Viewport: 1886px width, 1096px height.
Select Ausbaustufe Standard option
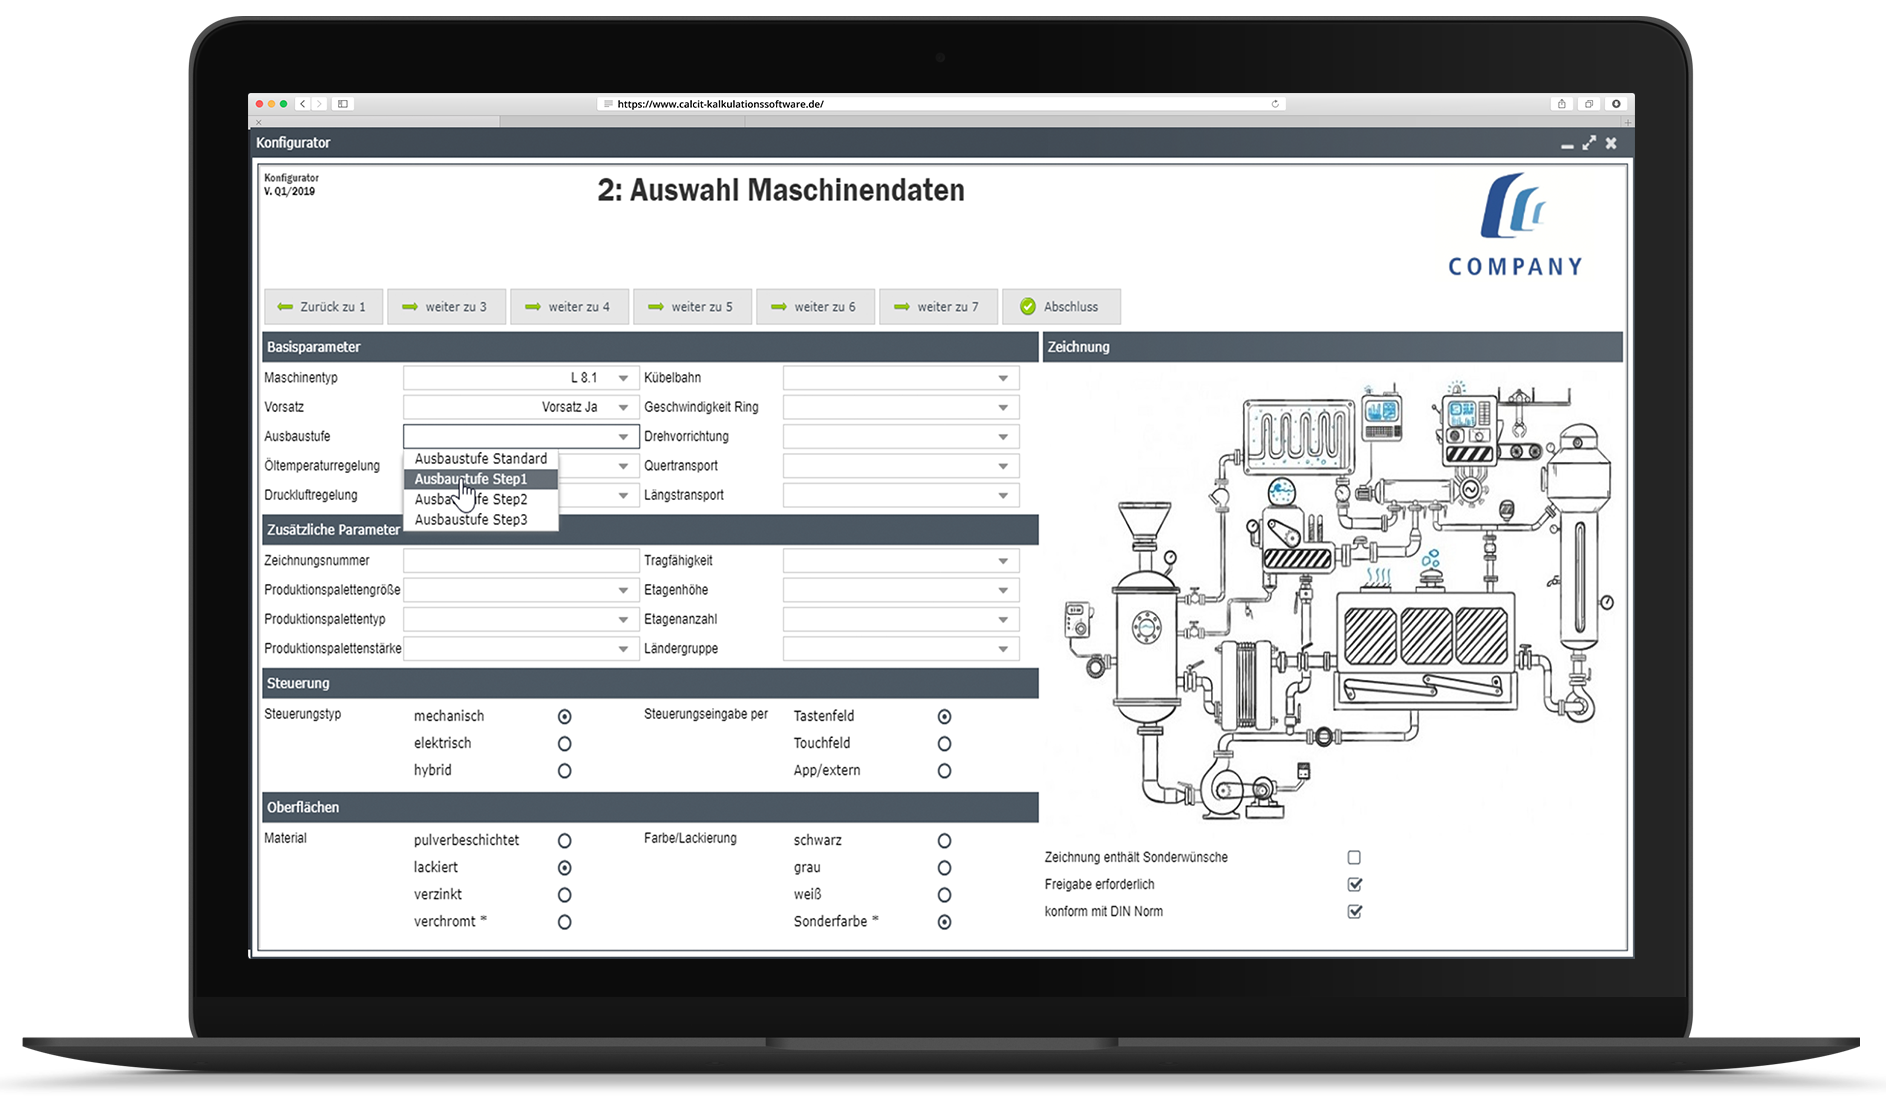481,459
